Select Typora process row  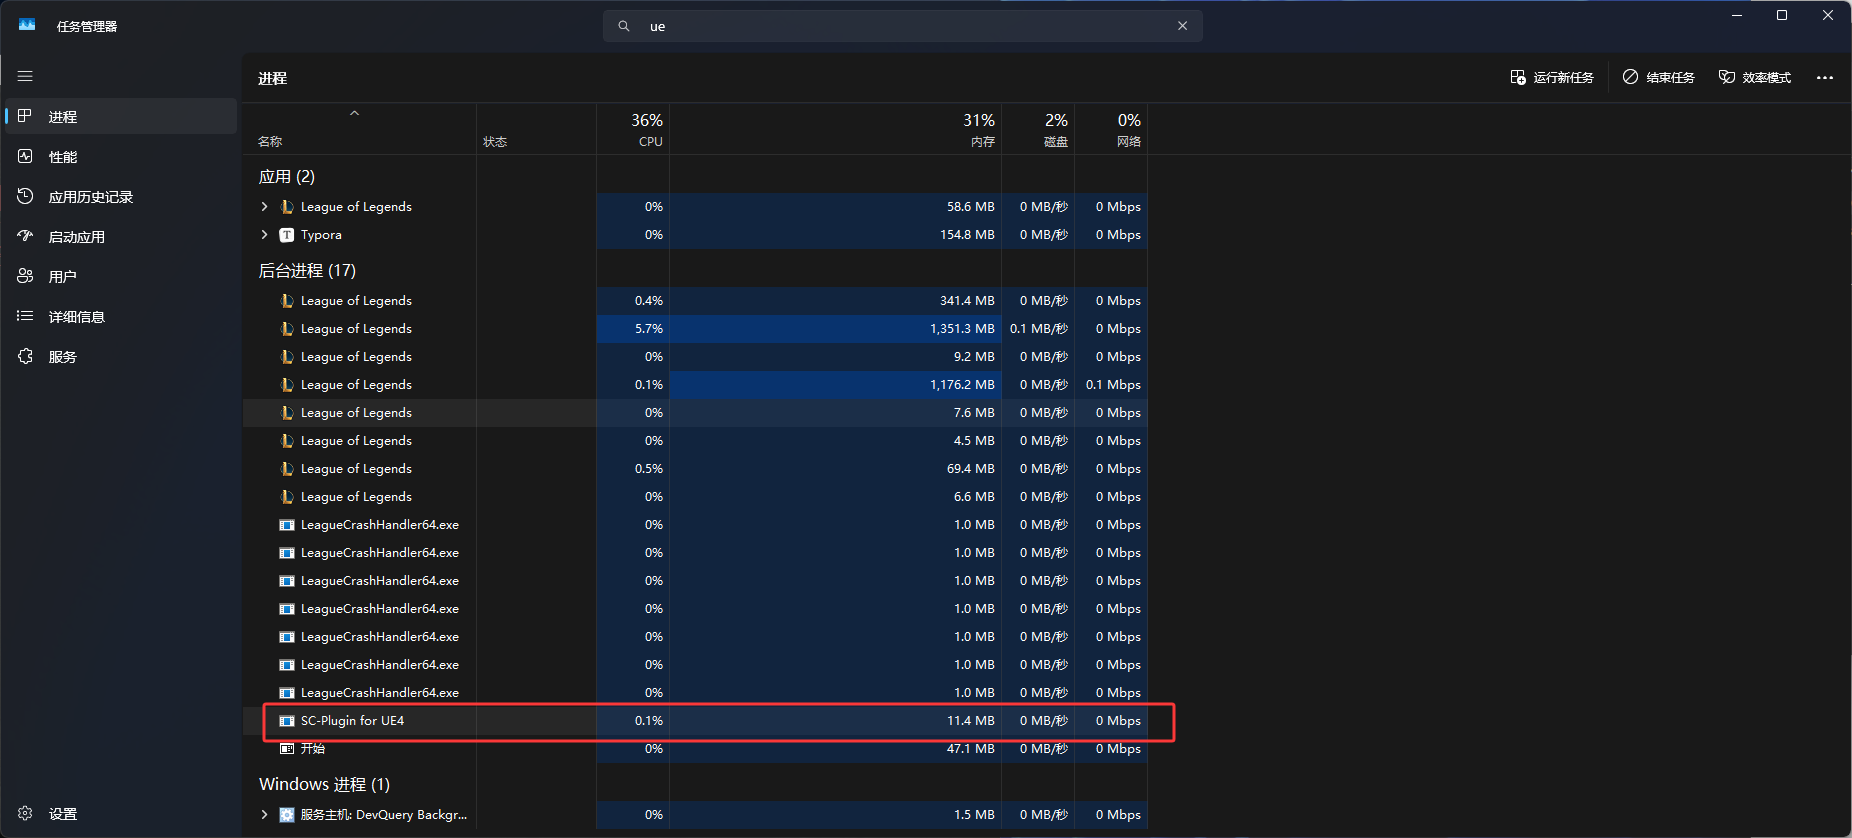[x=695, y=234]
